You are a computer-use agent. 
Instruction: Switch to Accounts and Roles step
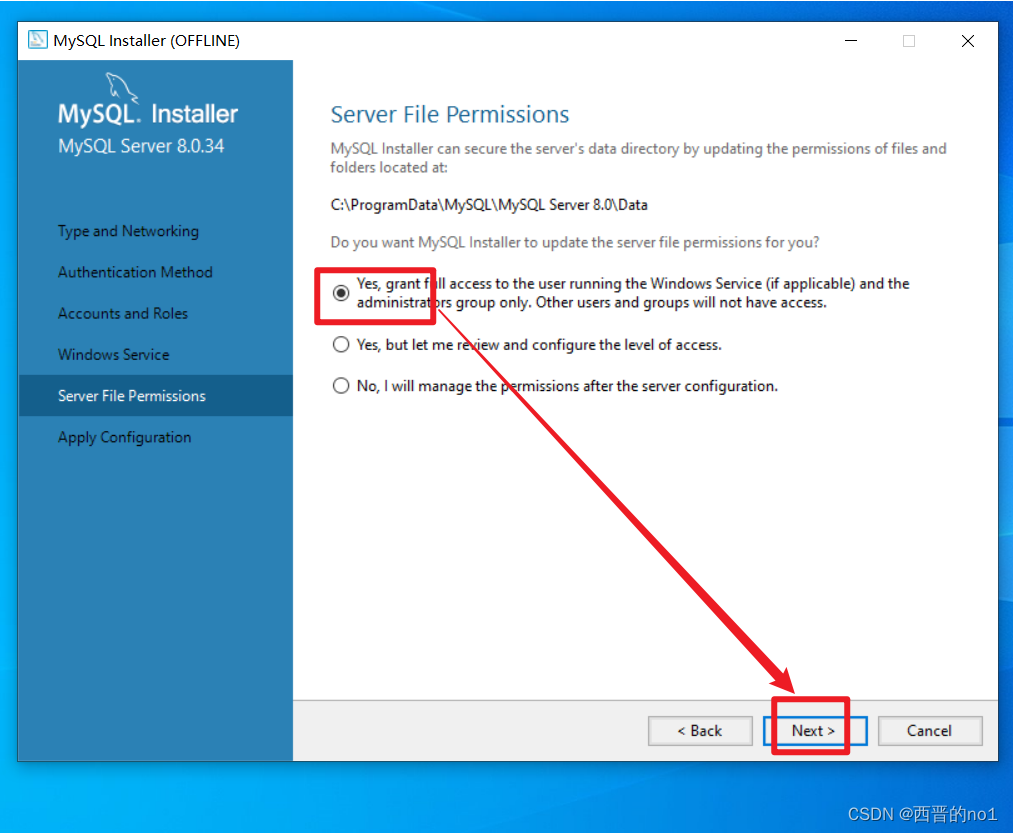point(123,313)
